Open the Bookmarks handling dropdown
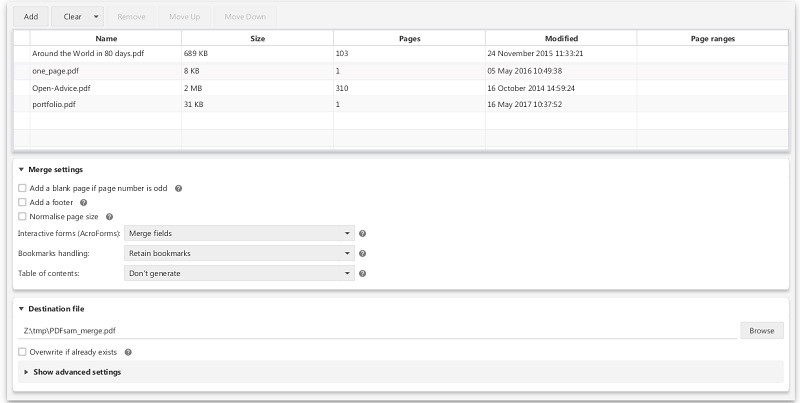Image resolution: width=800 pixels, height=403 pixels. (239, 253)
